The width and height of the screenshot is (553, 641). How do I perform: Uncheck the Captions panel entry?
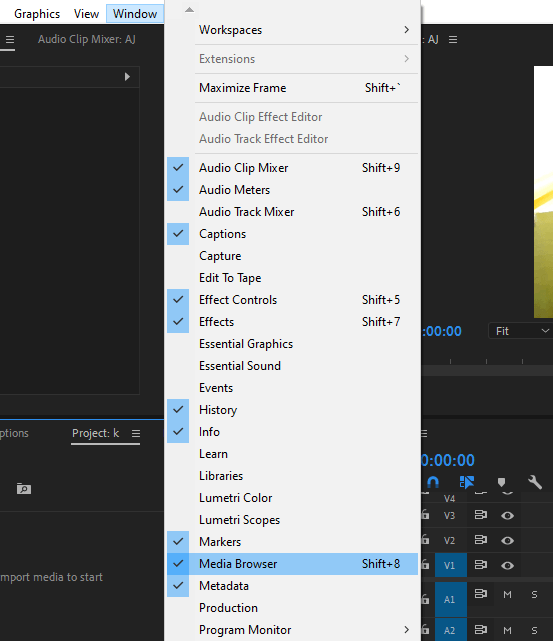pos(292,234)
